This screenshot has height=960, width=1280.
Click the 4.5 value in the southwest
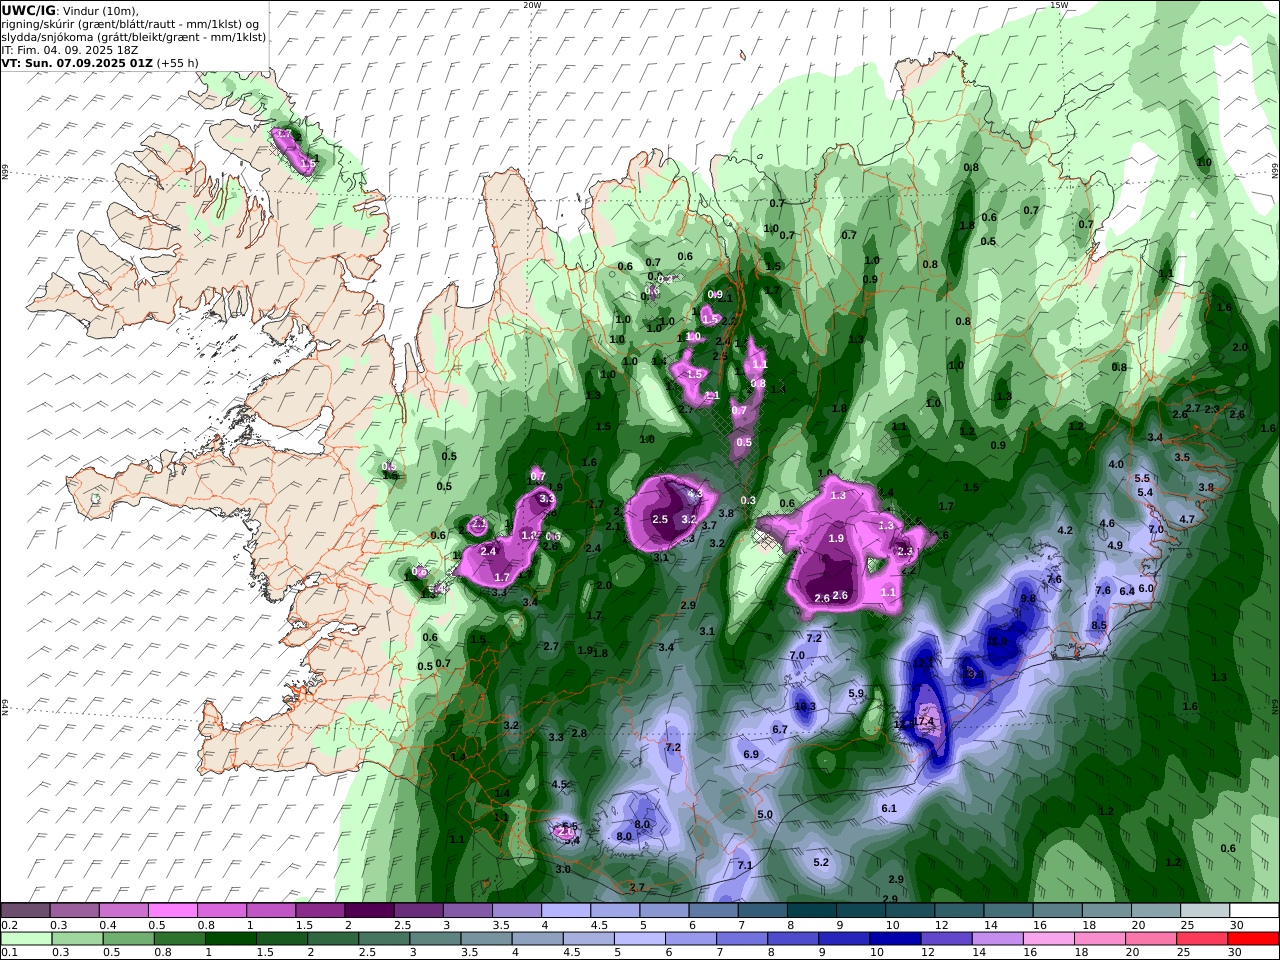[559, 784]
